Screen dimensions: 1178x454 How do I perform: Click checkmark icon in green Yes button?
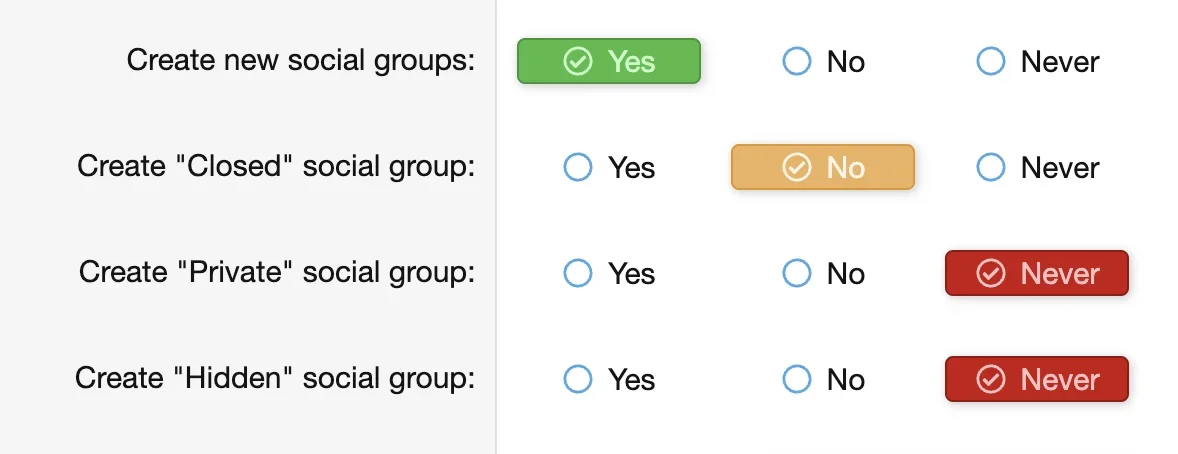pyautogui.click(x=578, y=61)
